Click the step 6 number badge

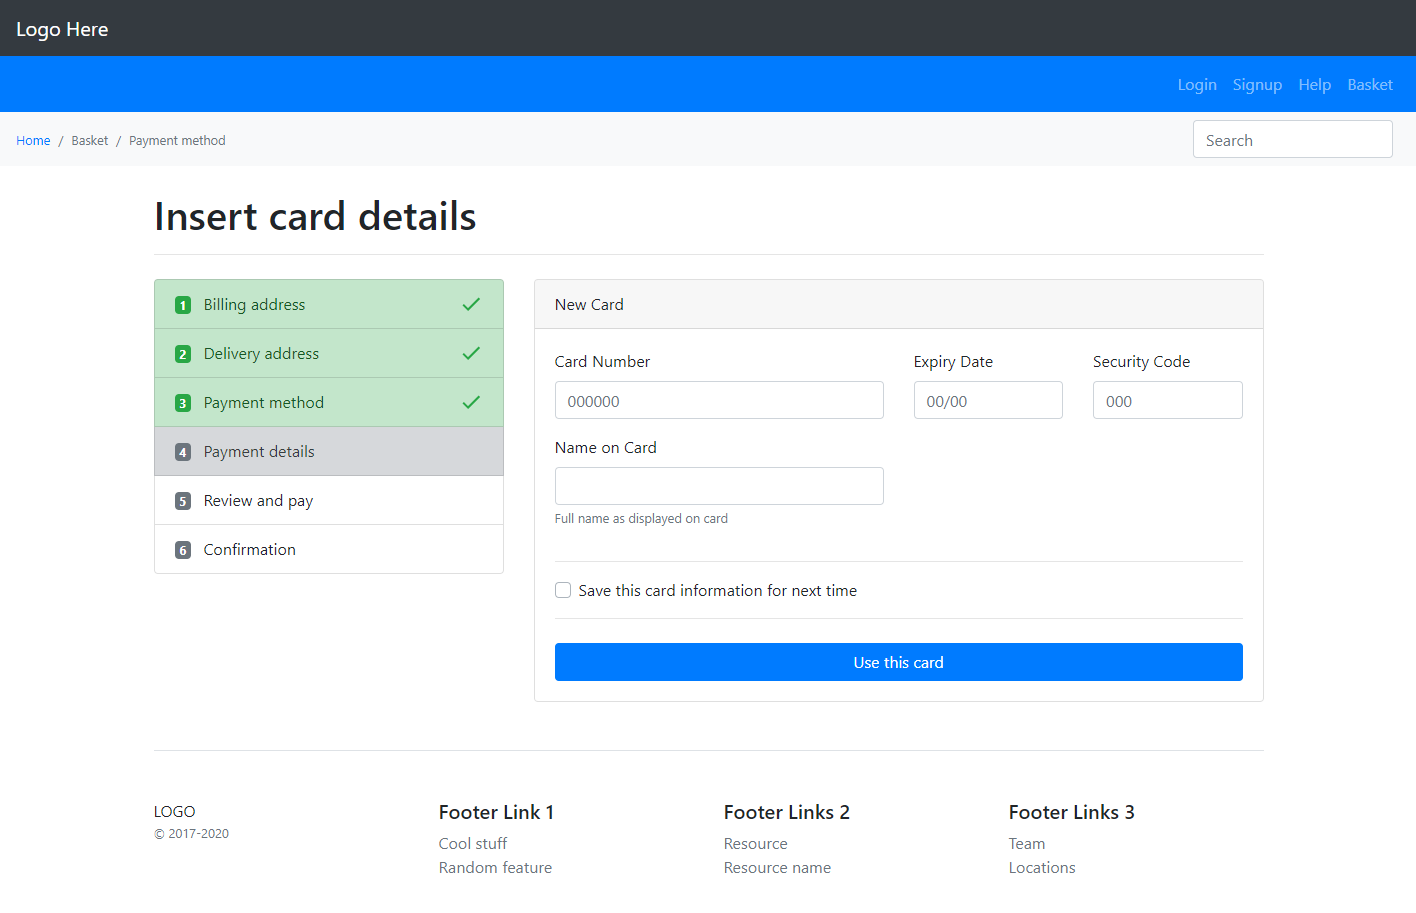pos(183,550)
